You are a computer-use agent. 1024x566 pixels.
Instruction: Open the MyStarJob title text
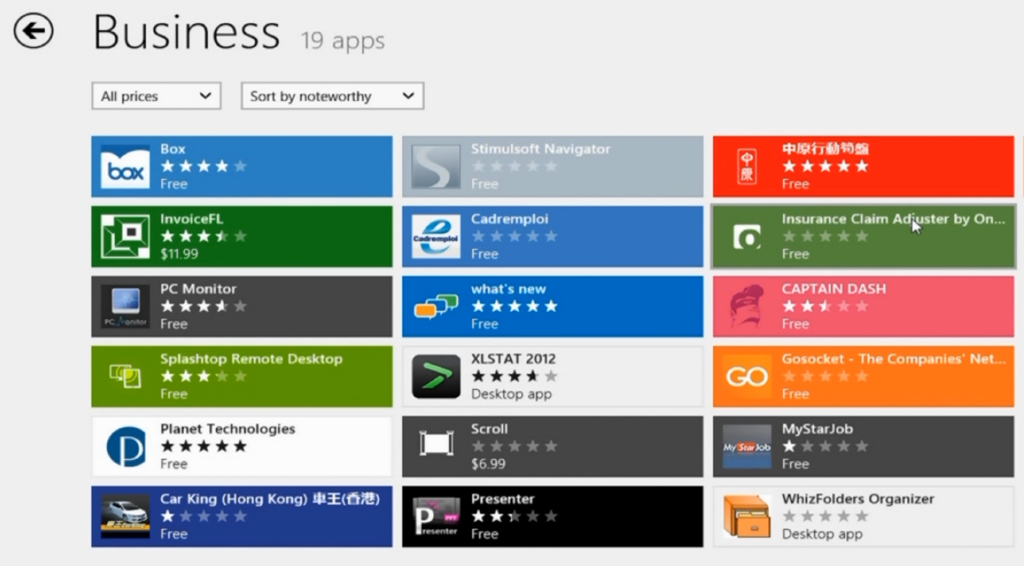coord(817,429)
